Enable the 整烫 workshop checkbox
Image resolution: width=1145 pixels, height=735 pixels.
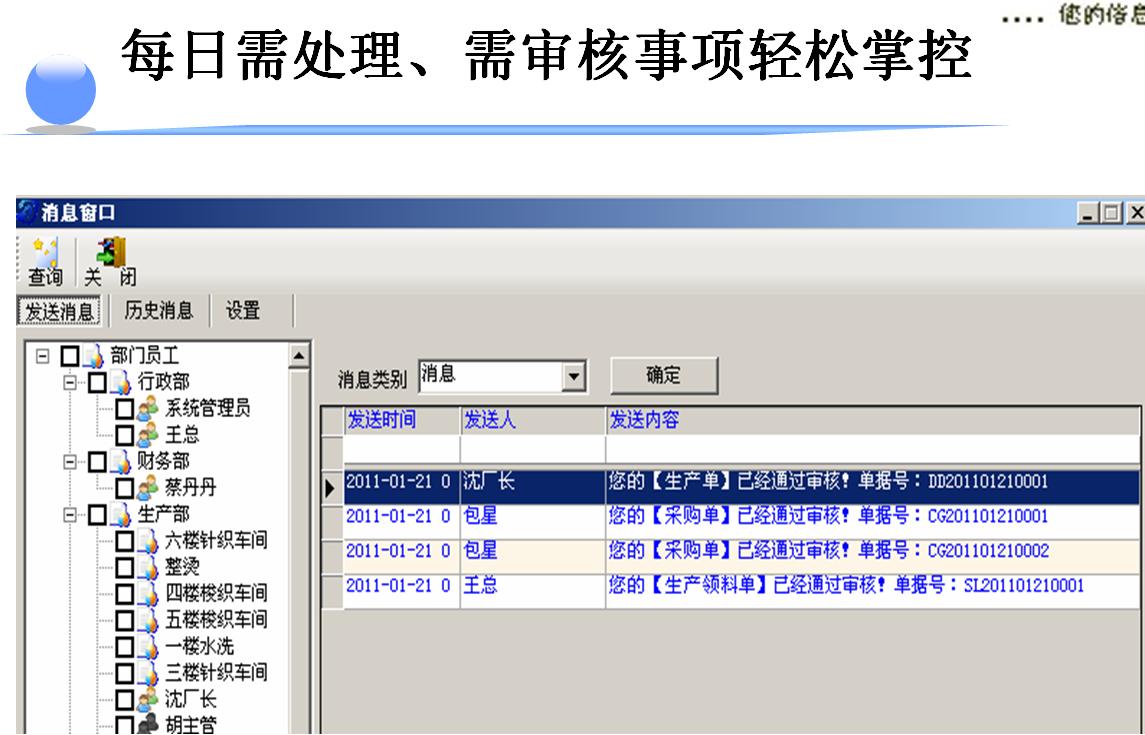124,568
